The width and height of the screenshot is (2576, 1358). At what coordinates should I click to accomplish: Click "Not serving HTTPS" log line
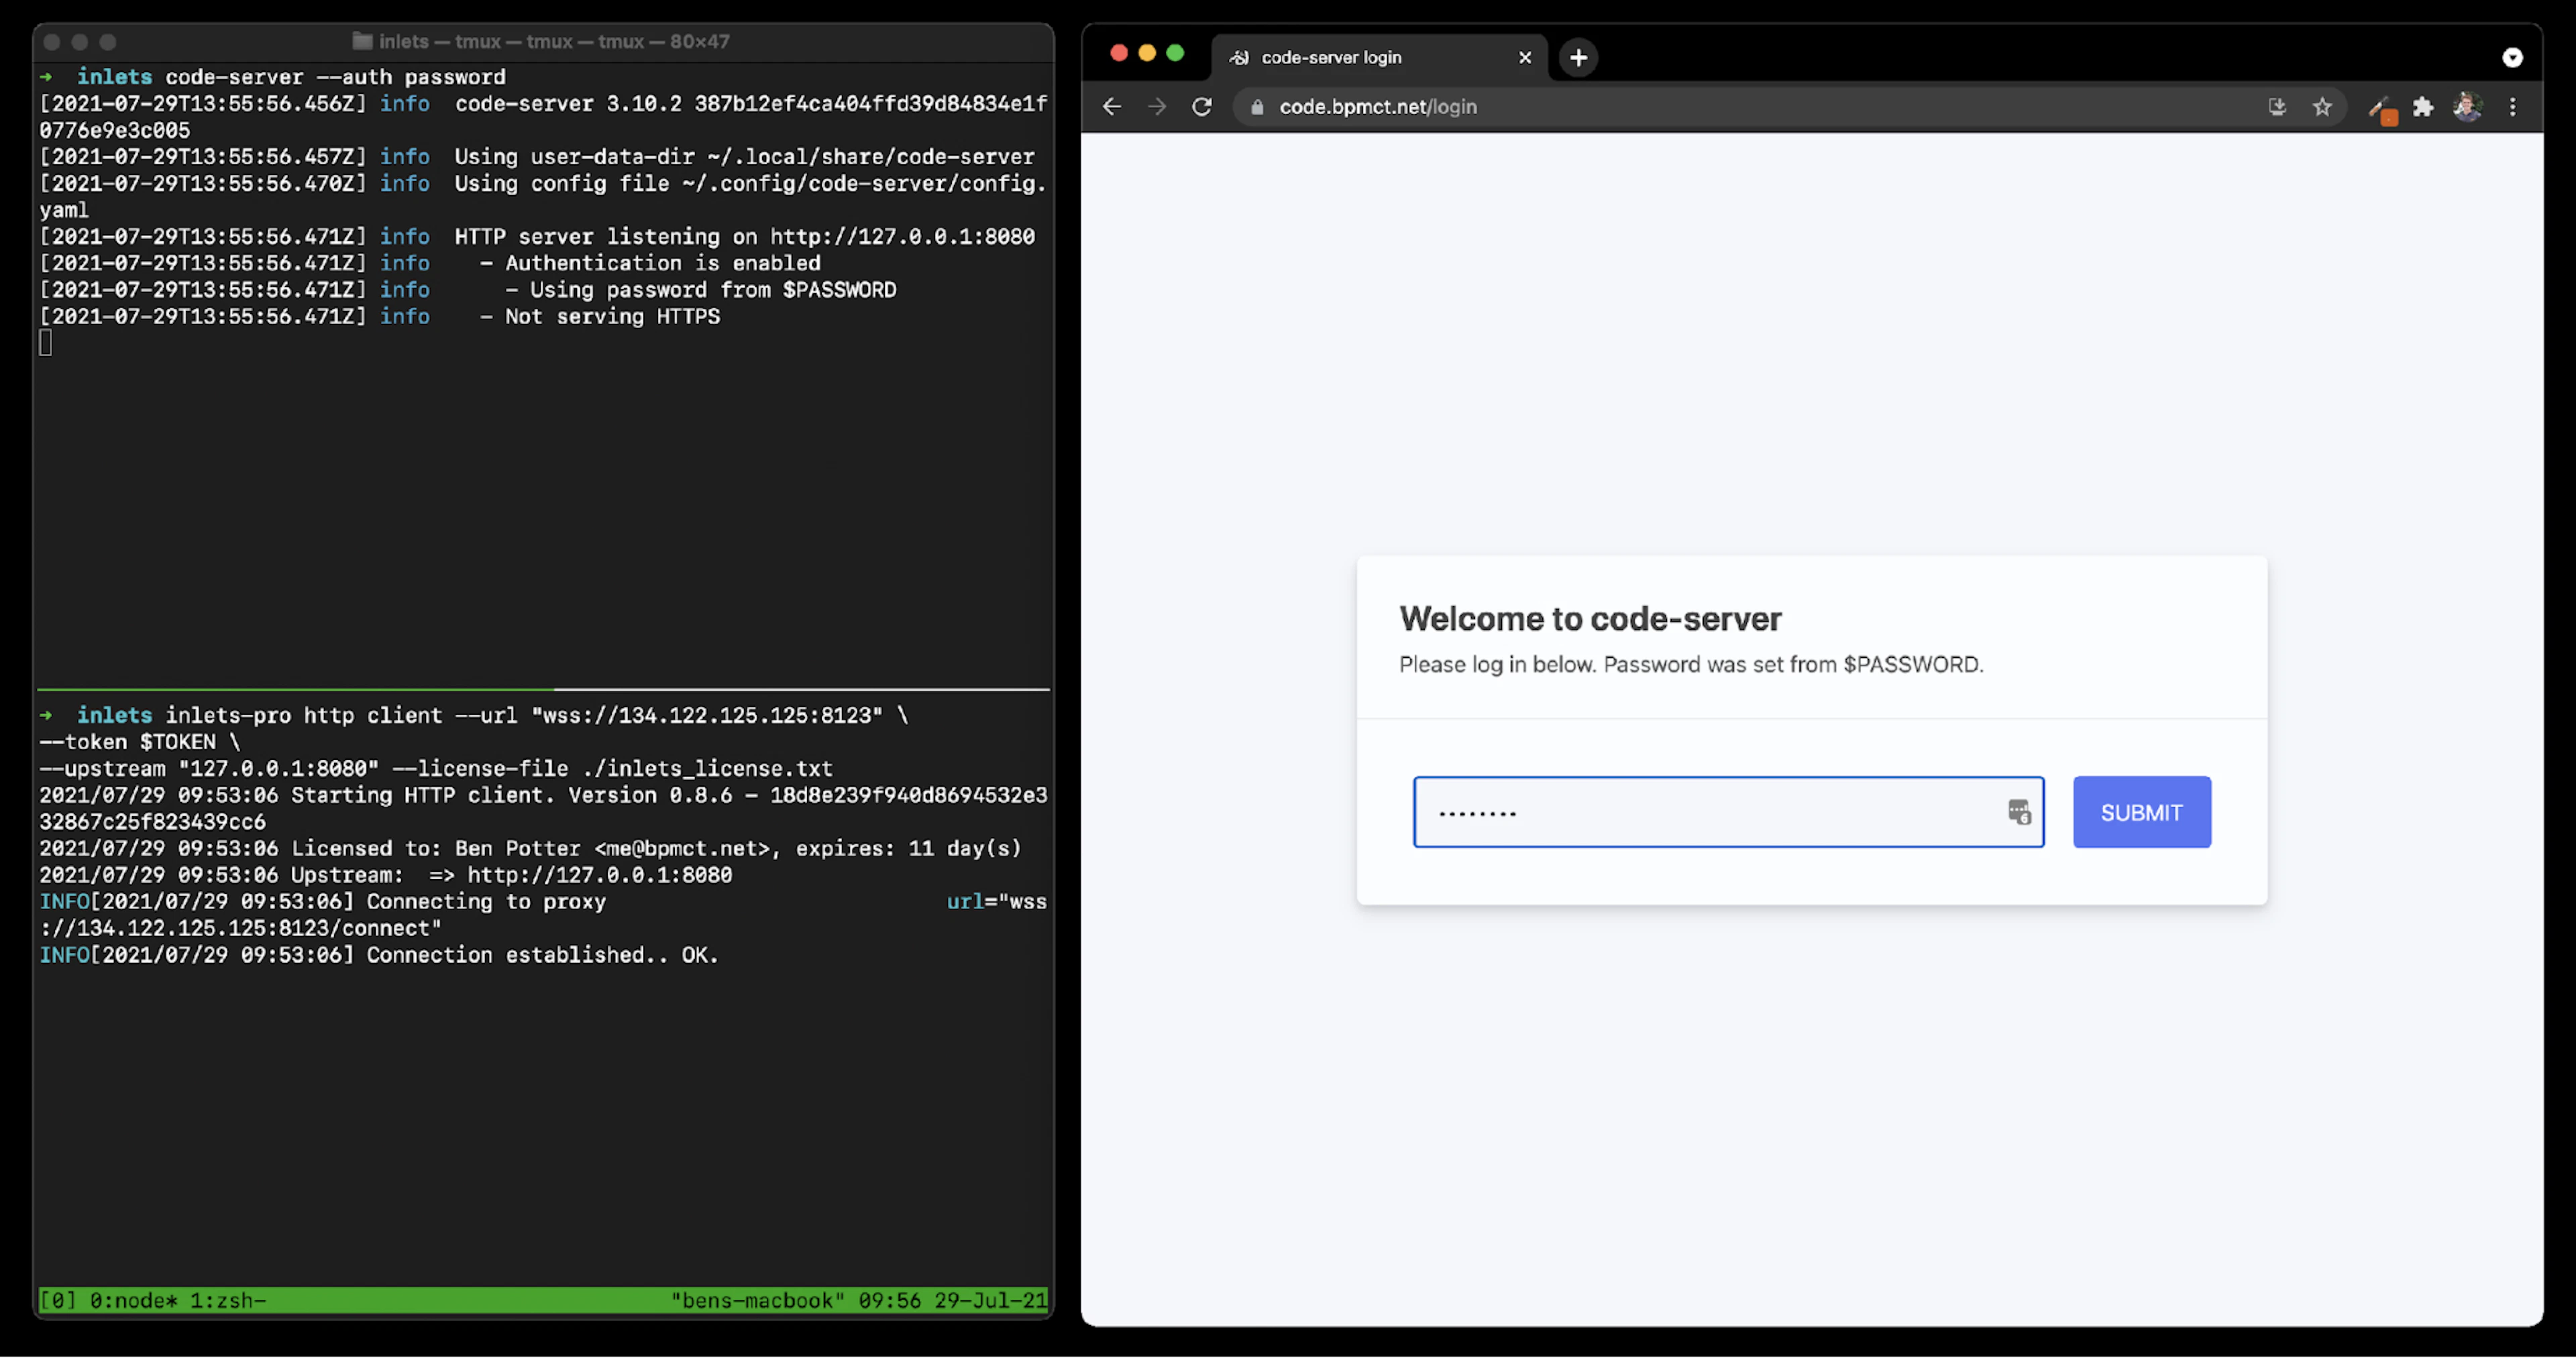pyautogui.click(x=612, y=316)
